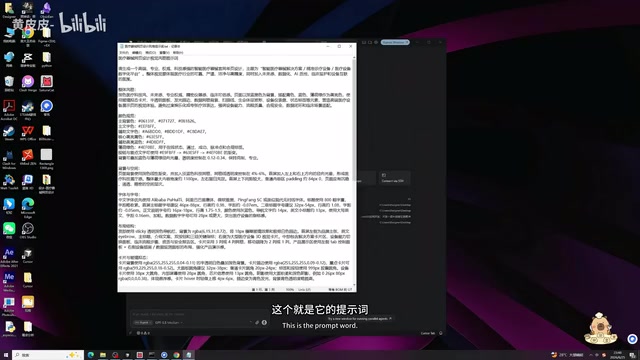Open the Designer folder on desktop

coord(9,9)
